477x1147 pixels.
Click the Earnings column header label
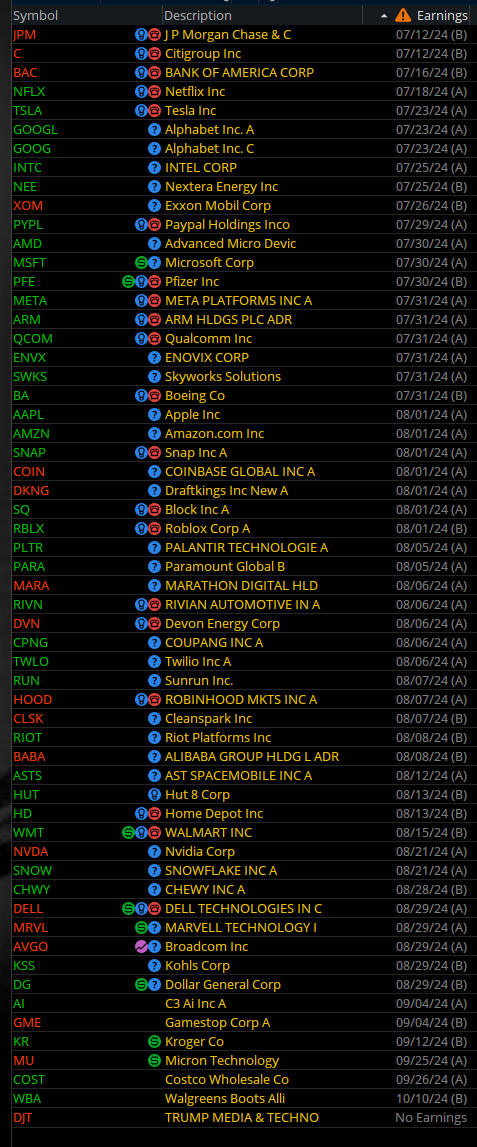tap(442, 15)
